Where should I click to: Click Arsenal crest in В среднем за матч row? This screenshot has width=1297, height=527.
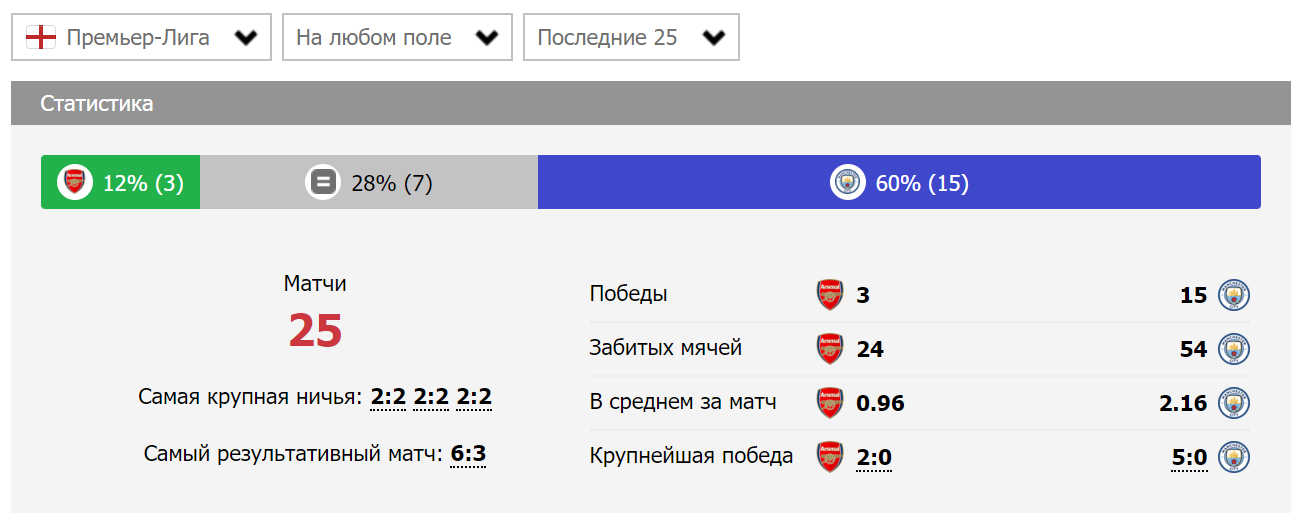point(830,403)
